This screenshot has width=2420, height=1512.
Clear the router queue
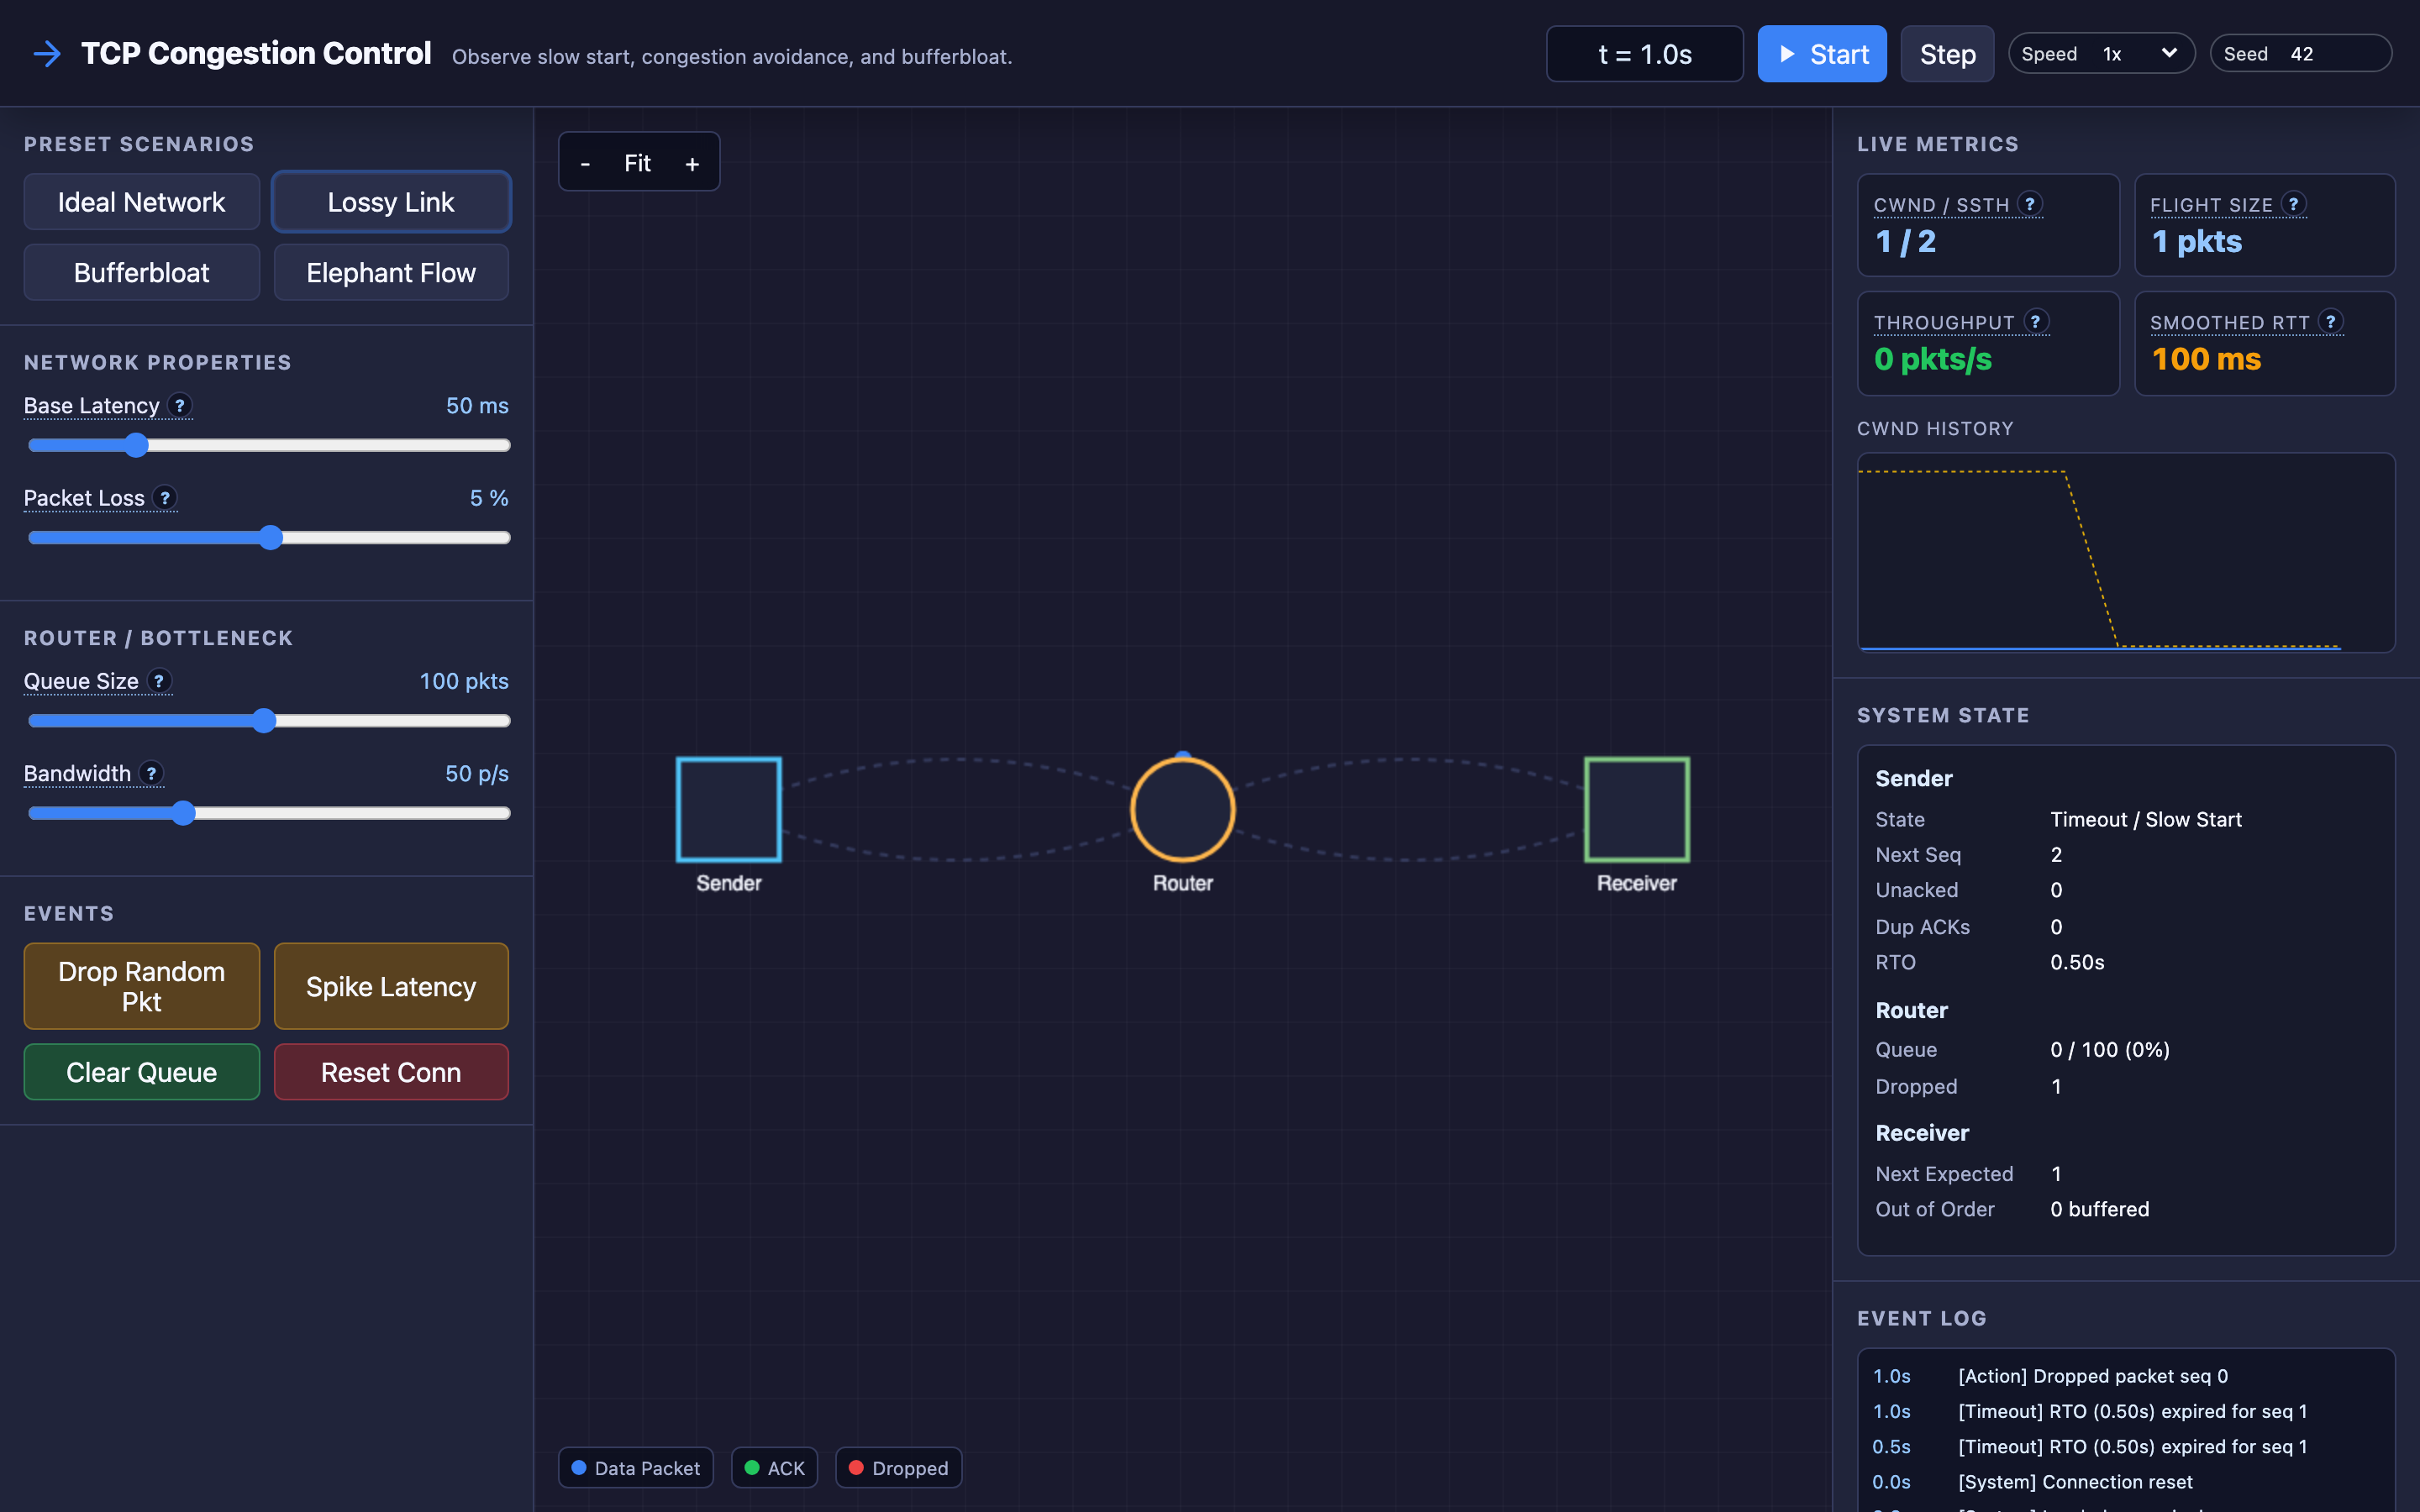pos(142,1072)
